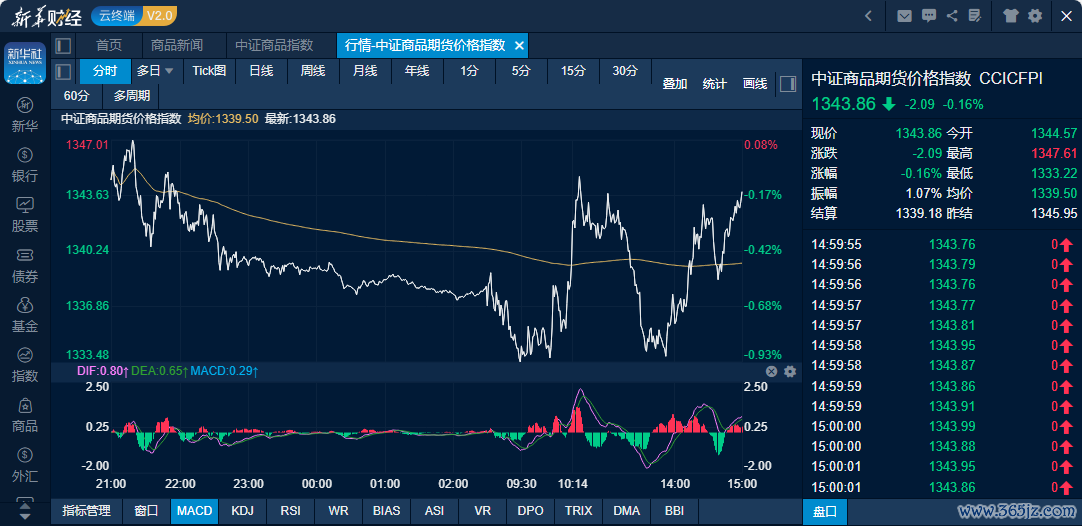
Task: Select the RSI indicator
Action: coord(291,511)
